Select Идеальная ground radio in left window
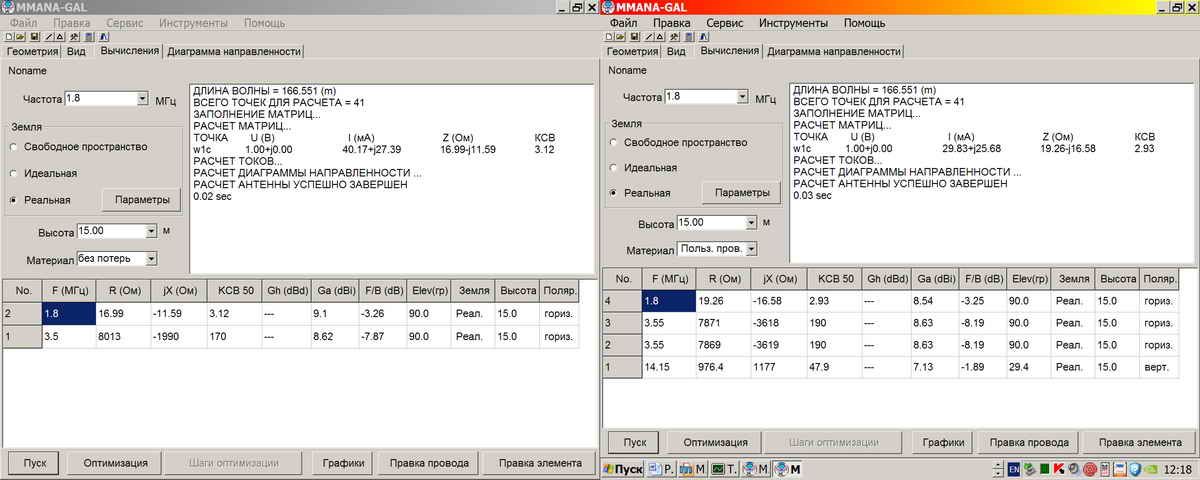 (x=14, y=173)
